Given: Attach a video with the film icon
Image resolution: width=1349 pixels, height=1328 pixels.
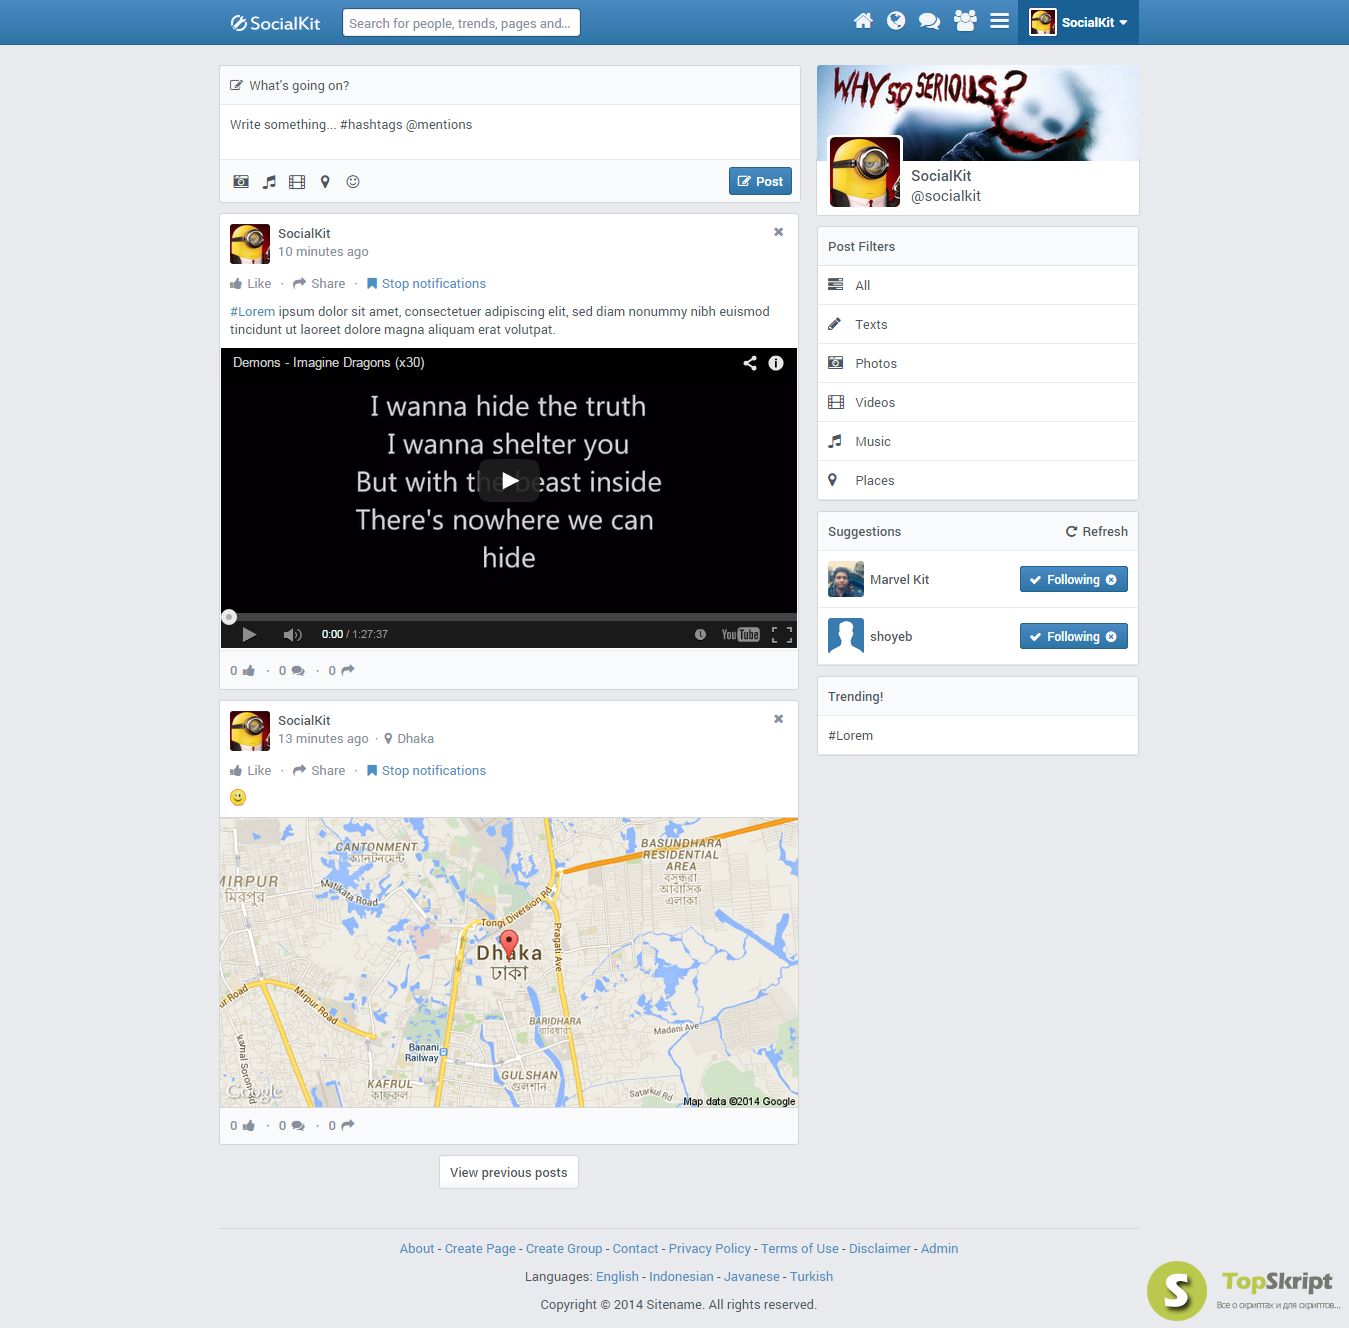Looking at the screenshot, I should coord(297,182).
